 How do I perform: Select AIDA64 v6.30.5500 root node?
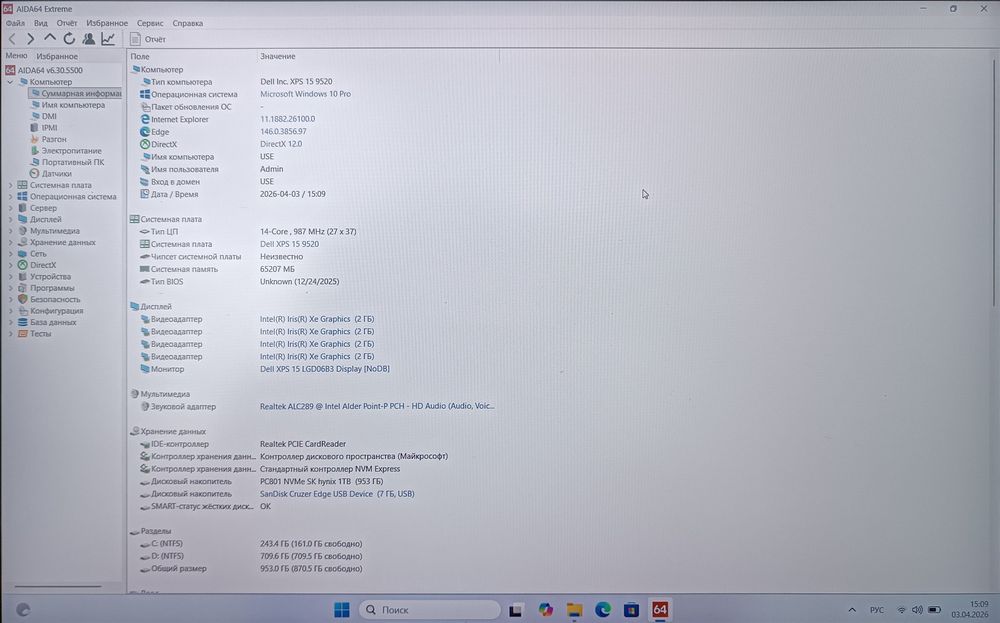tap(44, 70)
